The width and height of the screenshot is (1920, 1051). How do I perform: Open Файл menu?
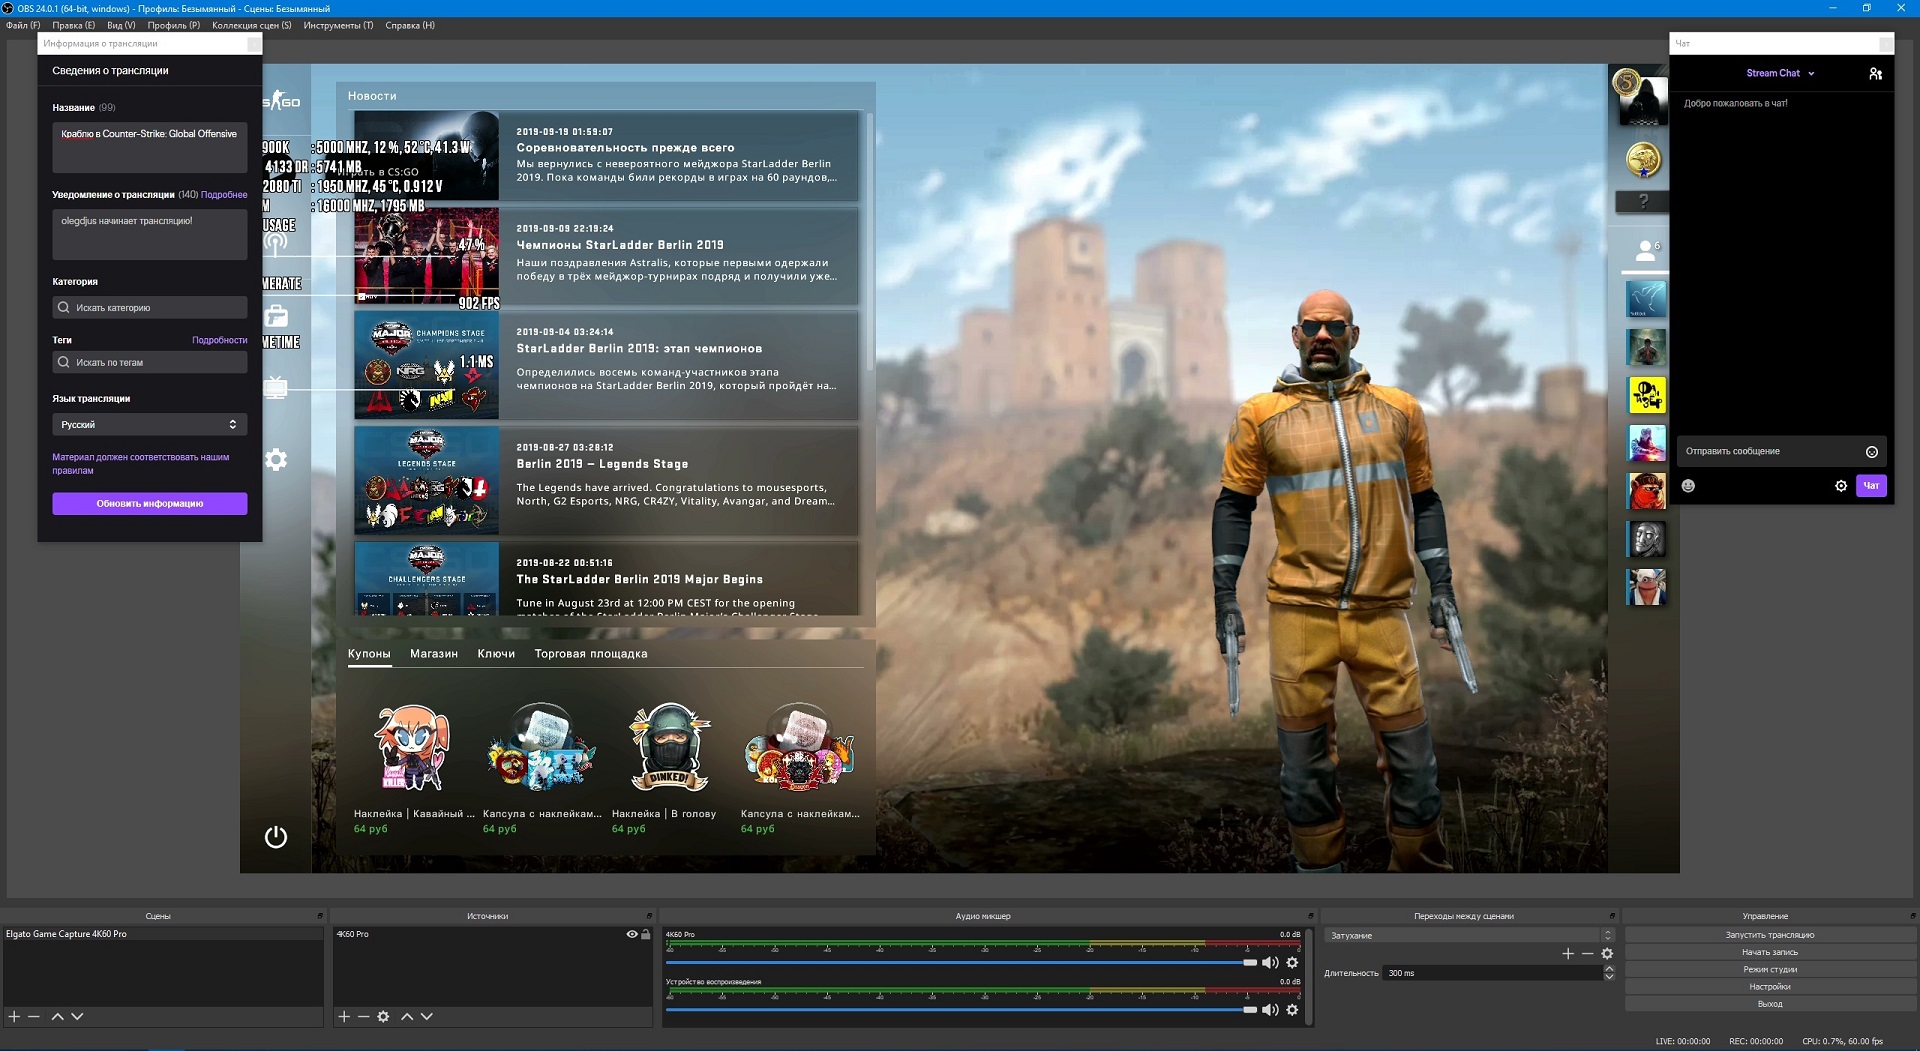(23, 25)
